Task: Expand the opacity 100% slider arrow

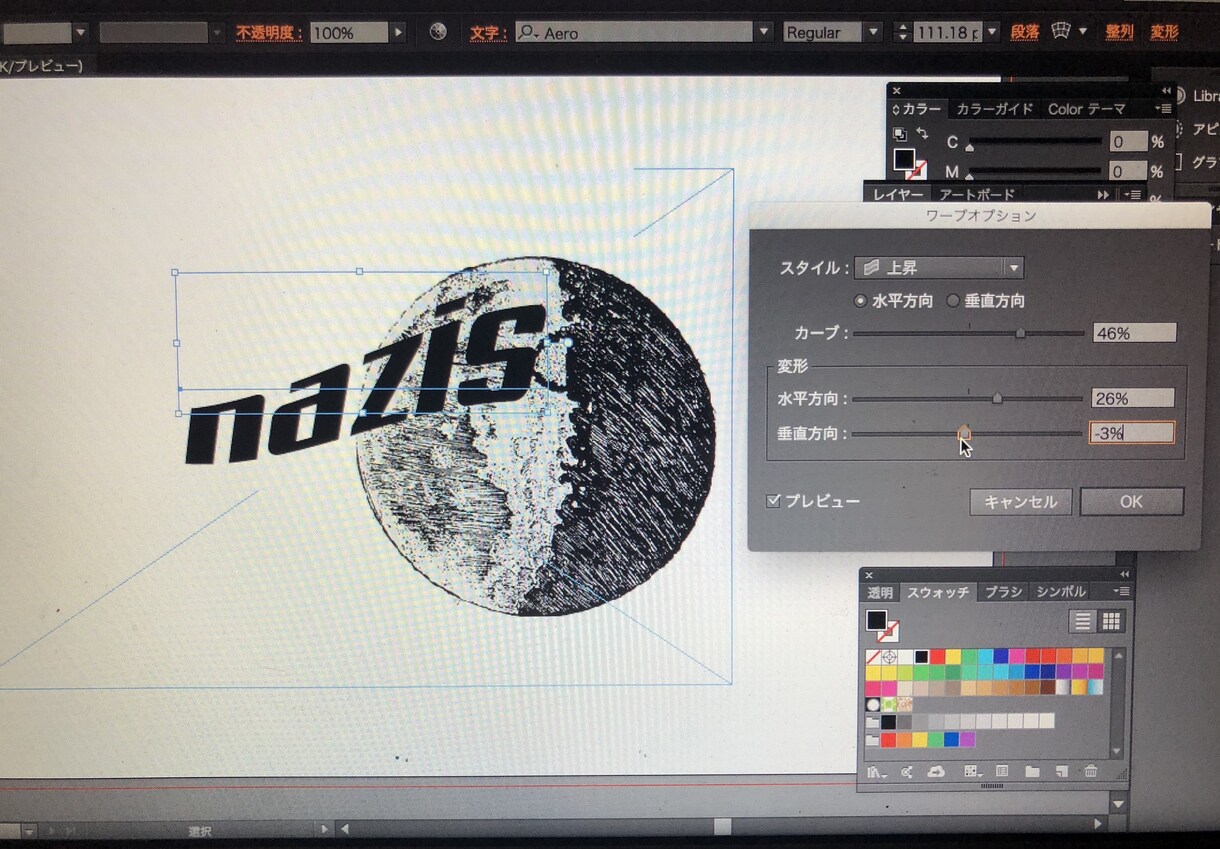Action: (x=398, y=33)
